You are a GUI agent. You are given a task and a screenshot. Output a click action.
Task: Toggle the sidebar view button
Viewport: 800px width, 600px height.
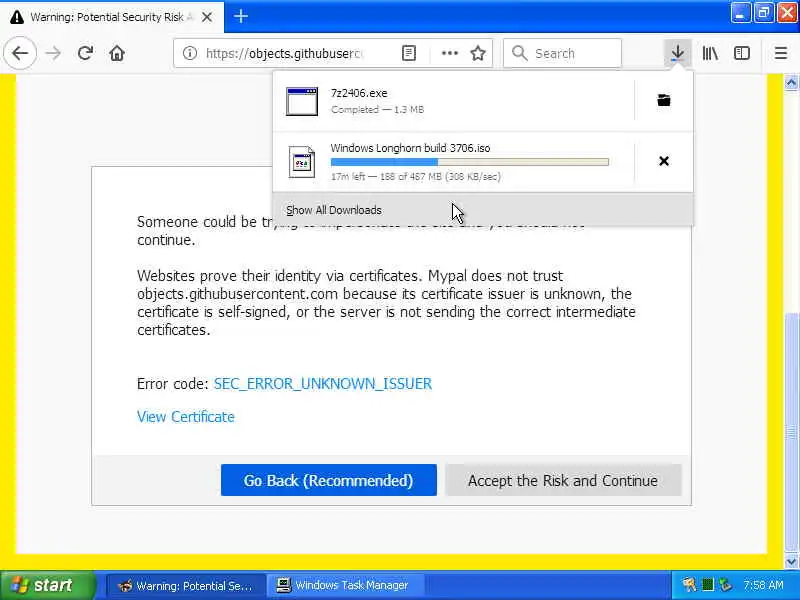tap(742, 53)
